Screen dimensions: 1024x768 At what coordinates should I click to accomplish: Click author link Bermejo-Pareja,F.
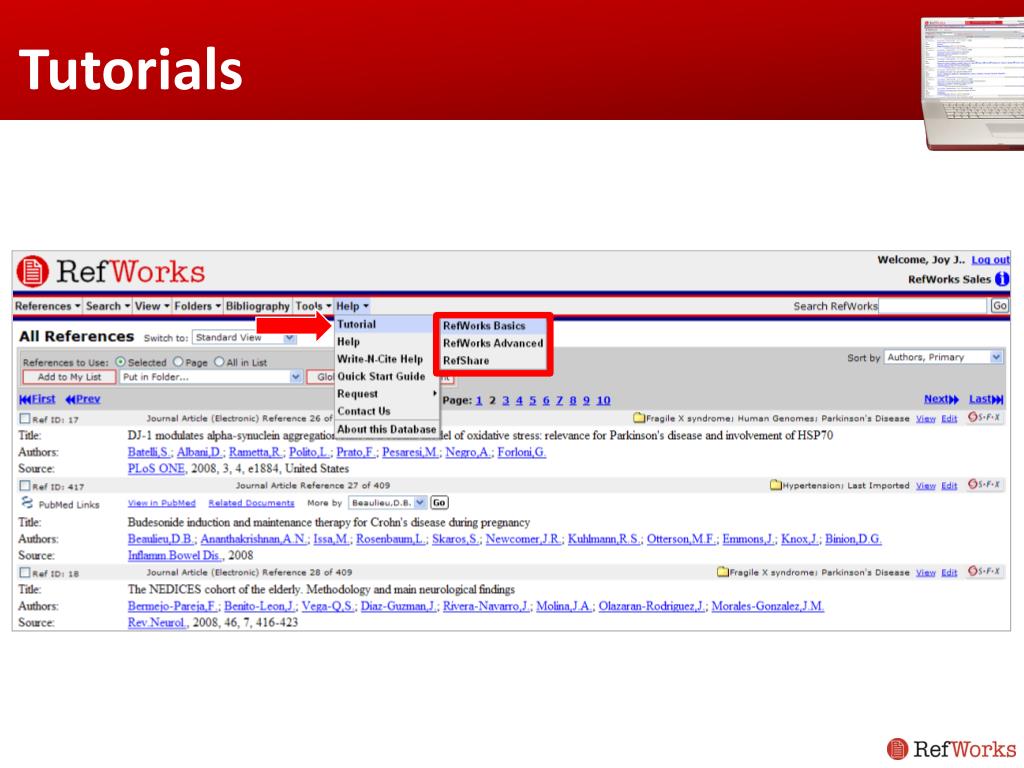[x=173, y=606]
